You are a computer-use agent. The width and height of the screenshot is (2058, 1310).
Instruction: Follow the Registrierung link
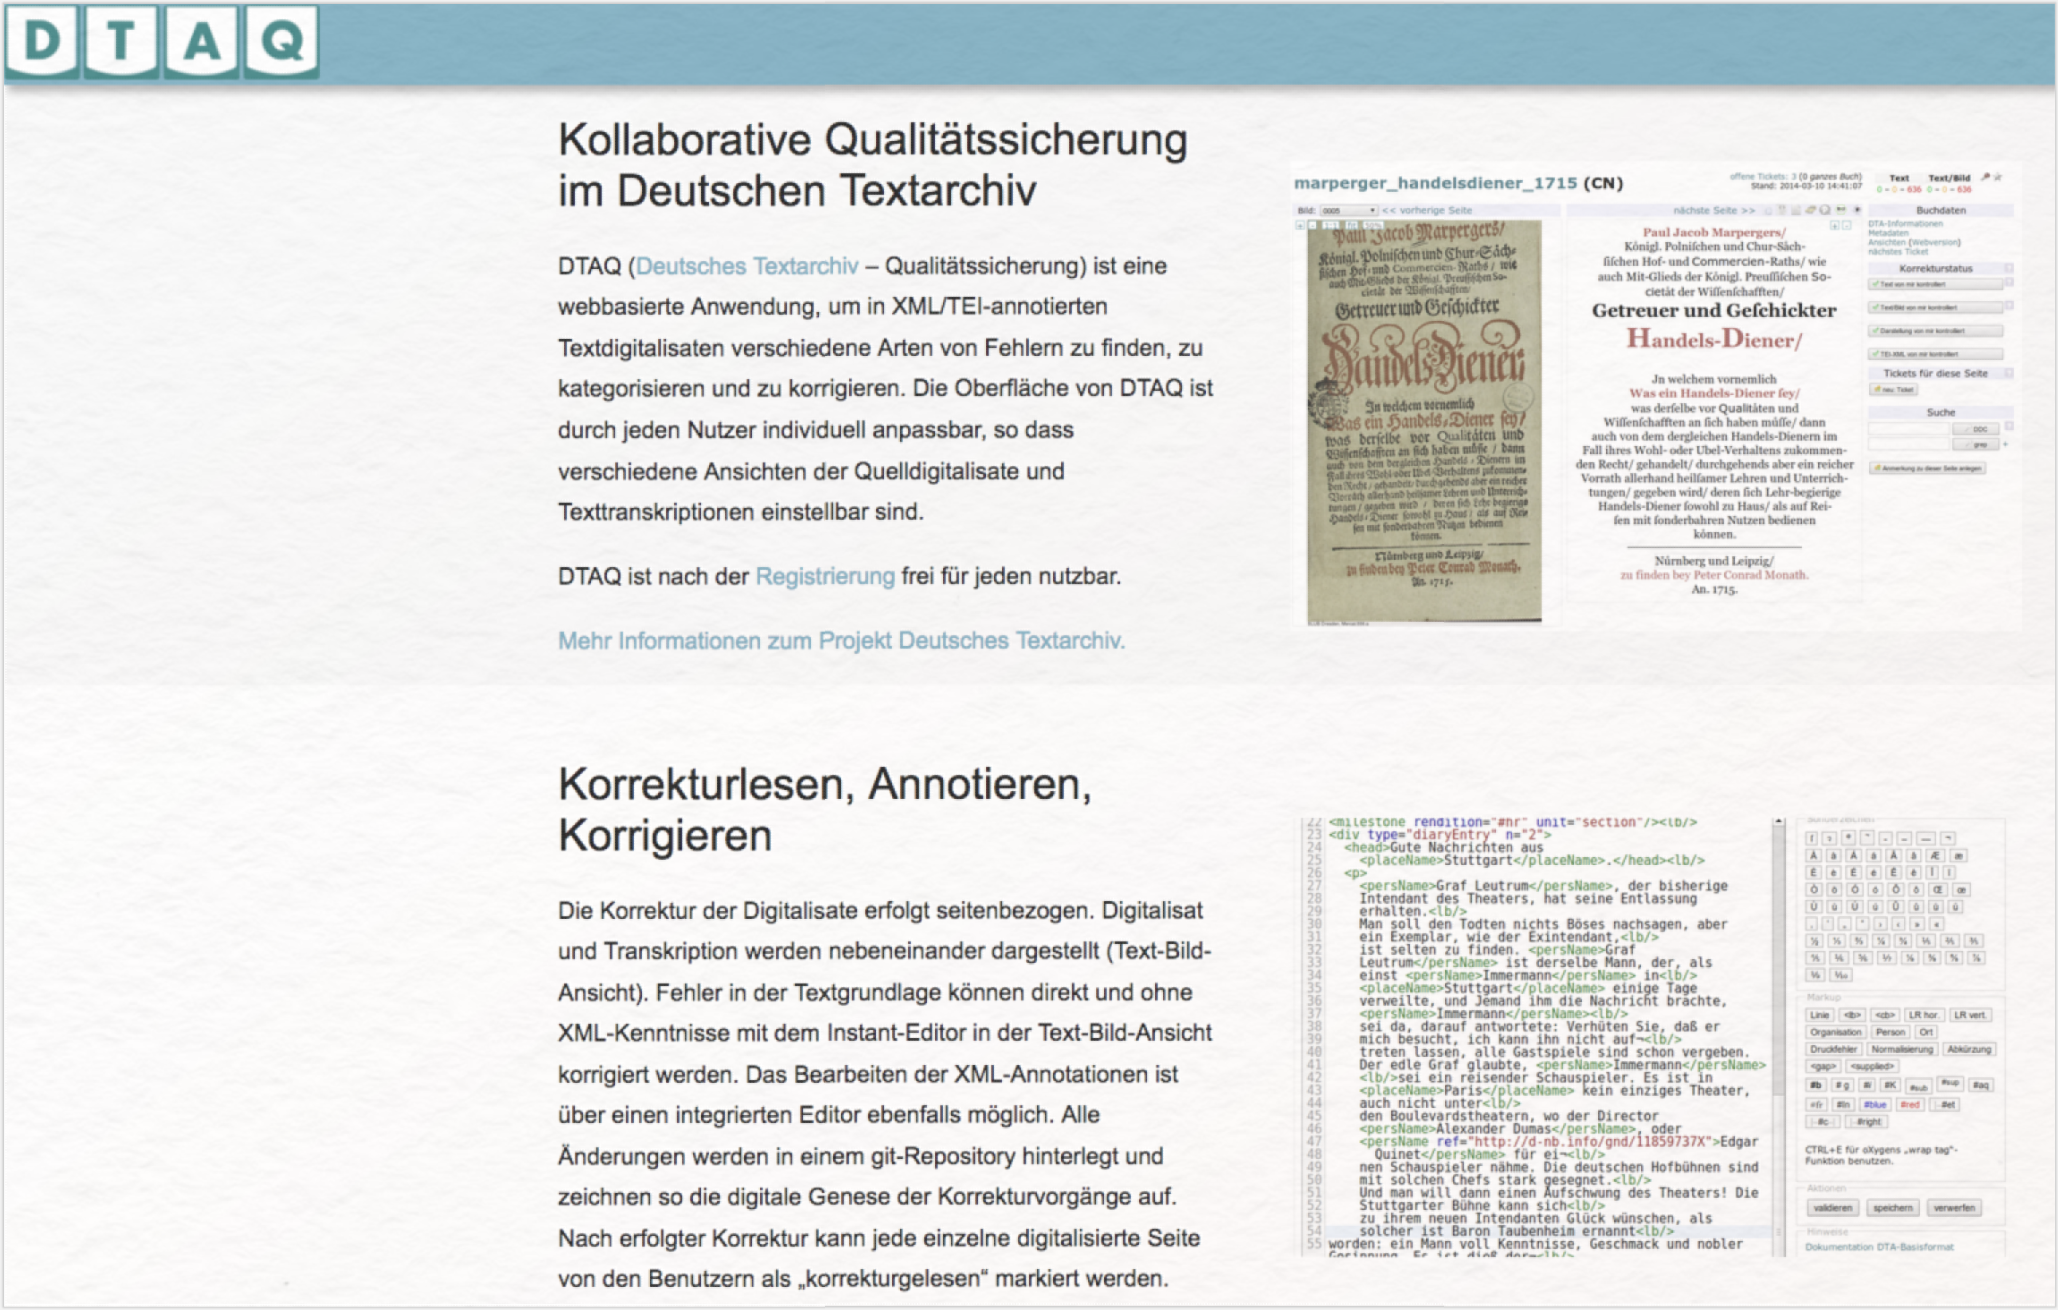[x=825, y=576]
